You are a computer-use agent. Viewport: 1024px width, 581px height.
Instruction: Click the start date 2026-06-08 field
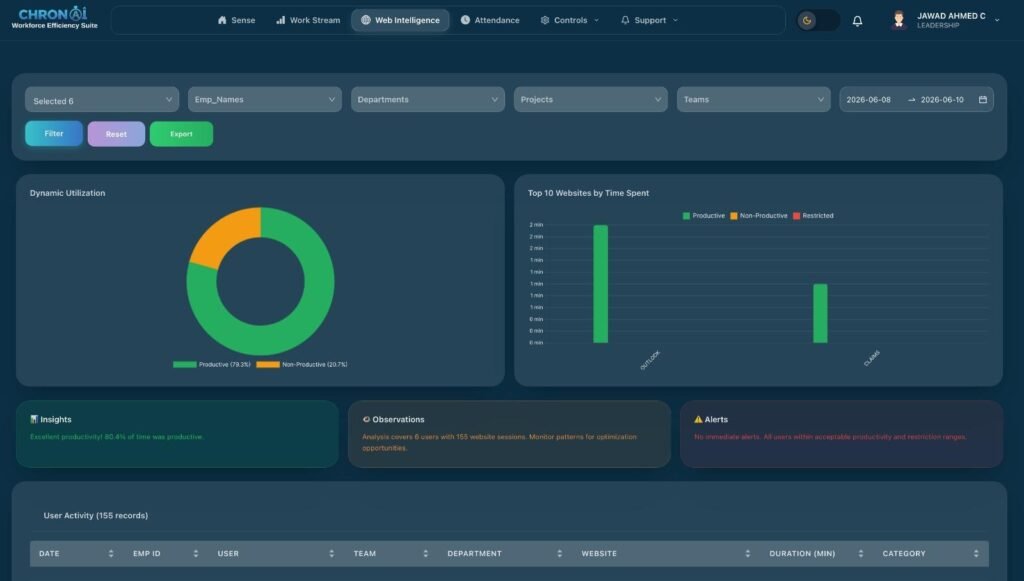click(869, 99)
